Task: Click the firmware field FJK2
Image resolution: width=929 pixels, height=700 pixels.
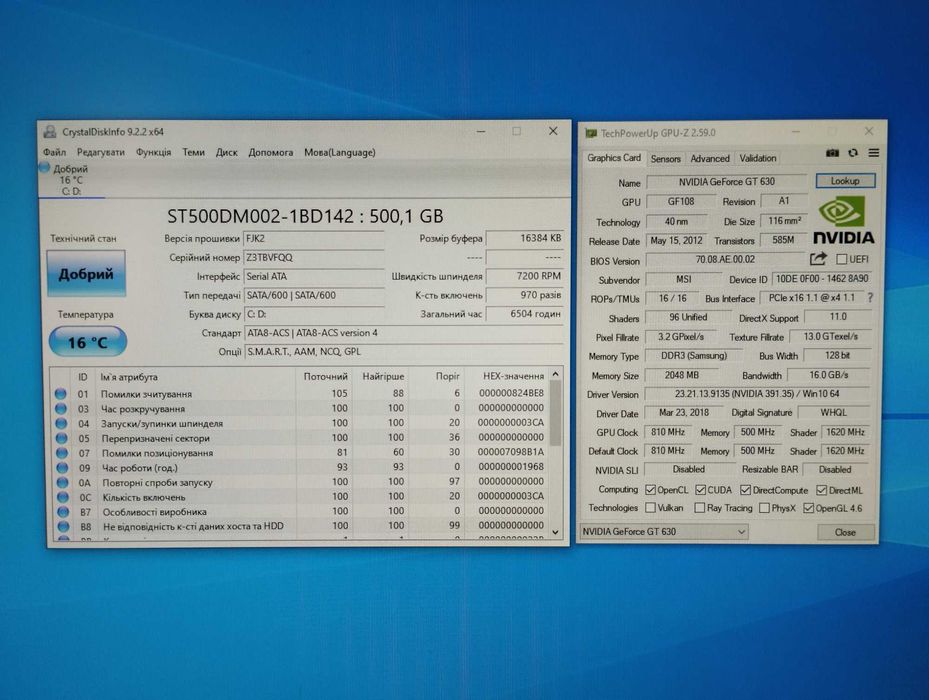Action: coord(314,239)
